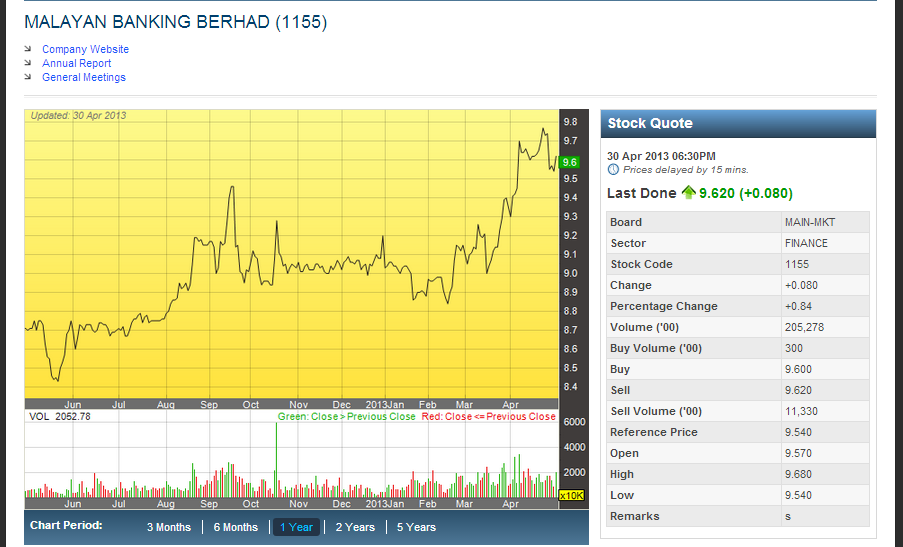Click the bullet arrow beside Company Website
The width and height of the screenshot is (903, 547).
point(28,49)
